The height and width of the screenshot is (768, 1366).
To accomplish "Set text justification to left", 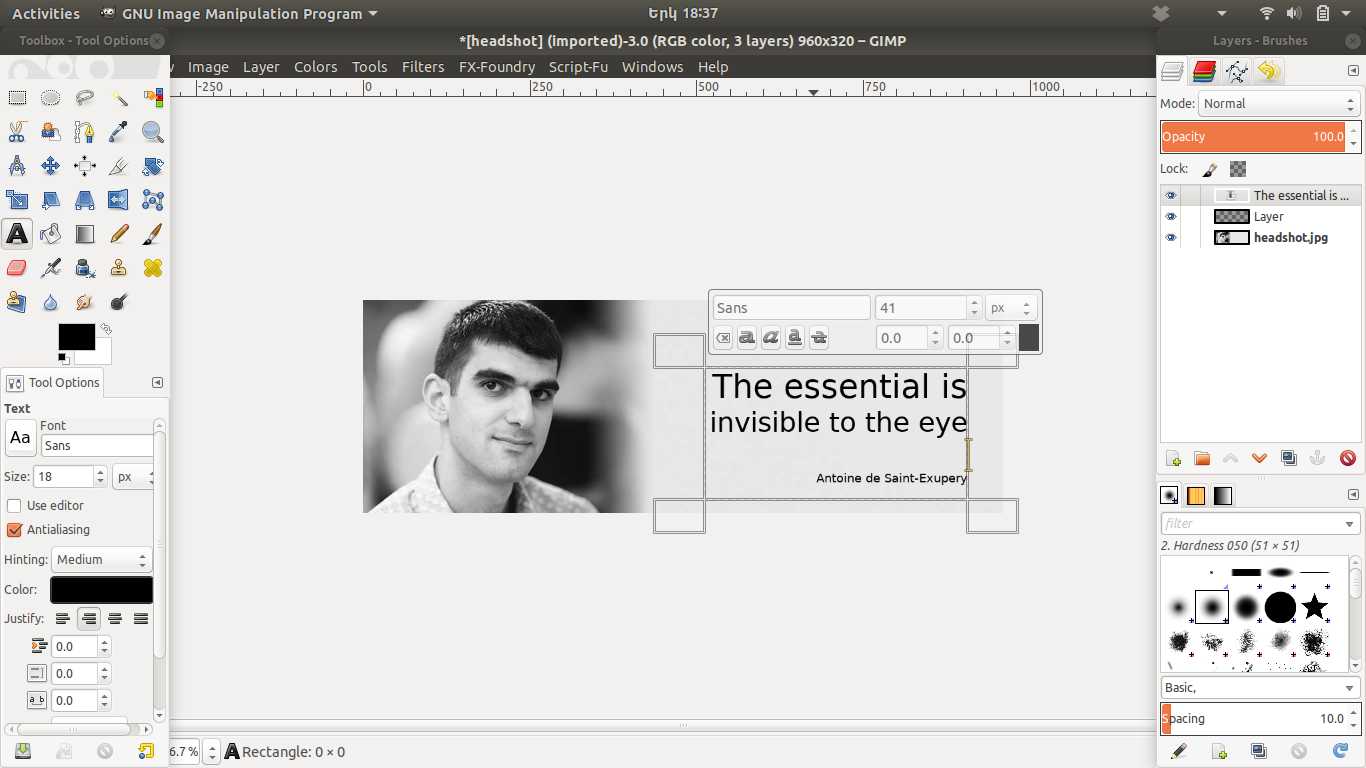I will [63, 619].
